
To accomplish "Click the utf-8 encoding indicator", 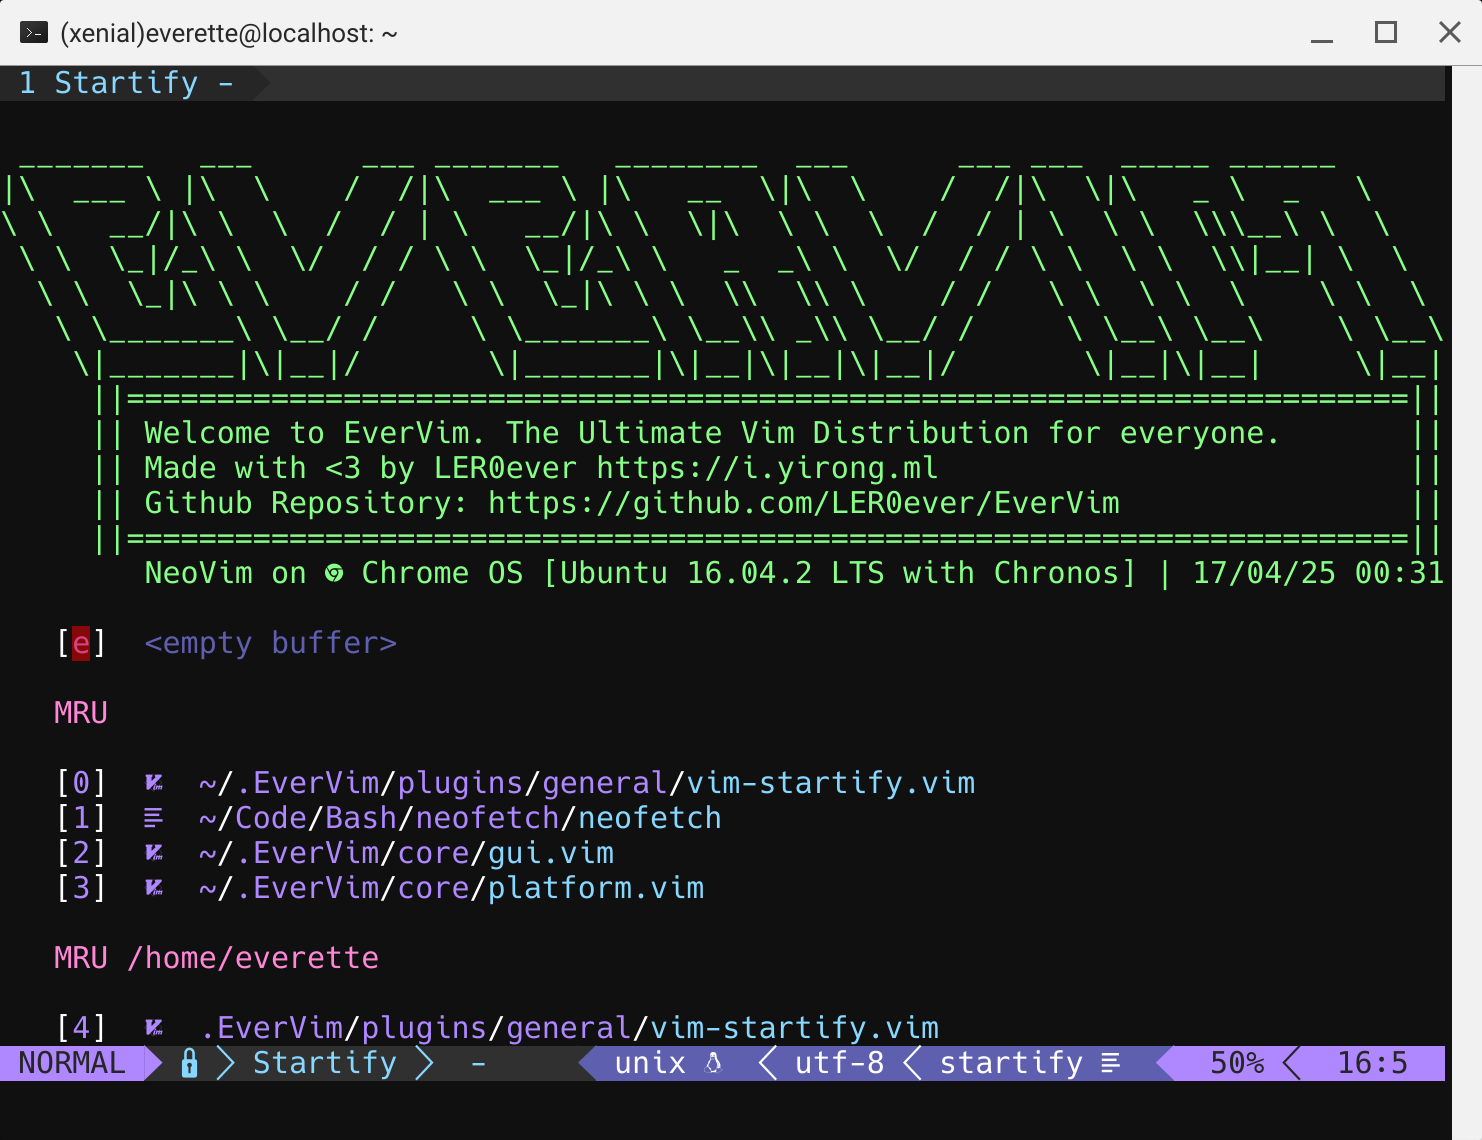I will [840, 1063].
